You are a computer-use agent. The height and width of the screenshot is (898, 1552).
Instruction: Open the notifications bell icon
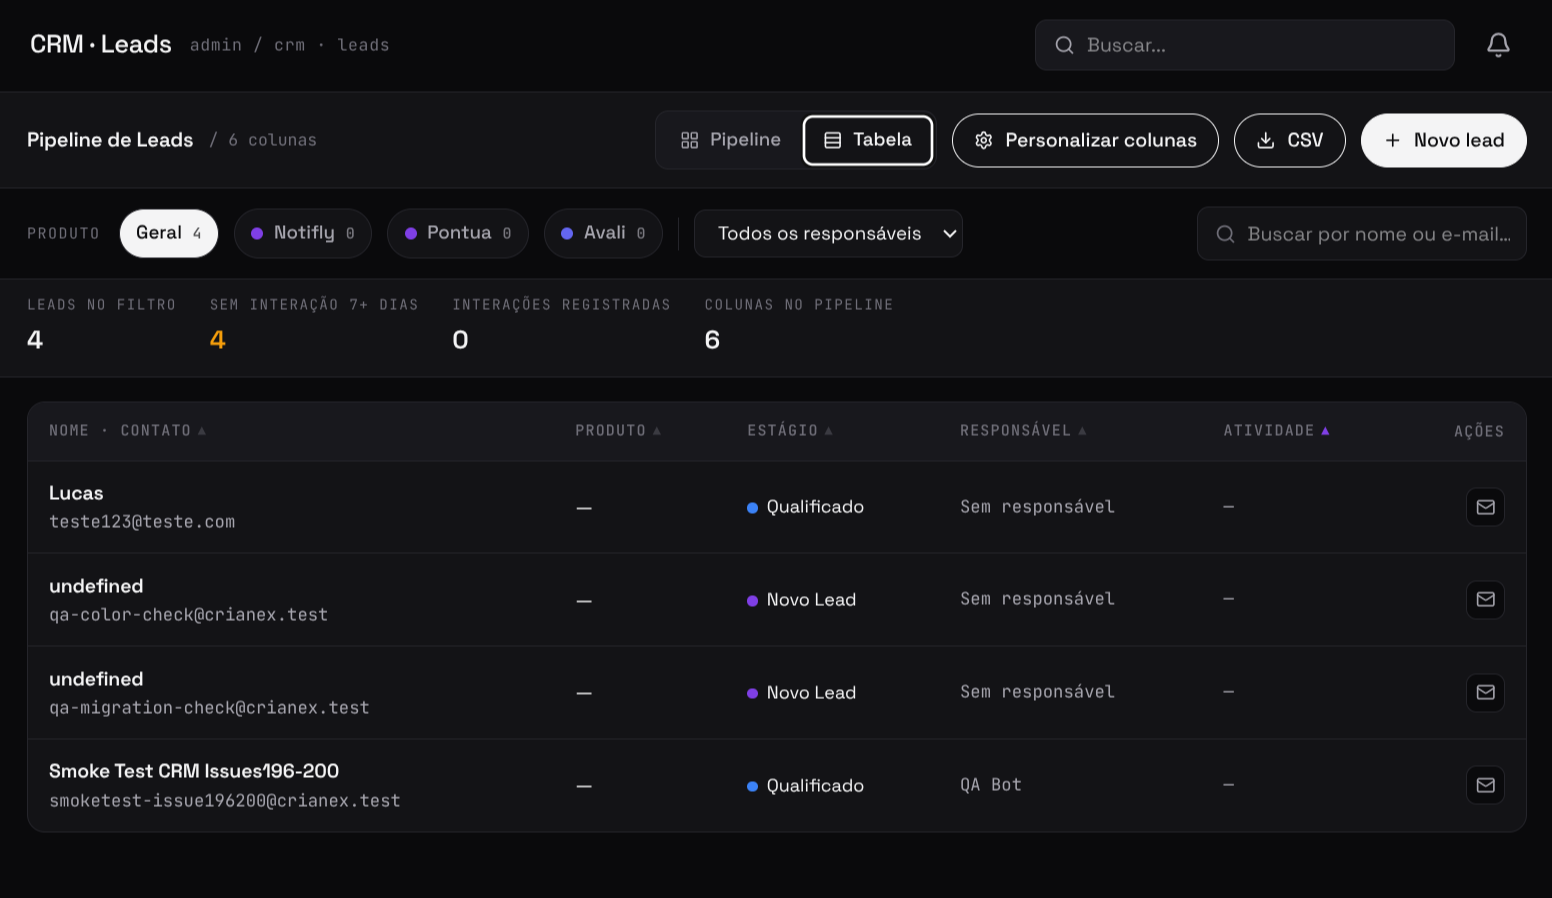[1498, 45]
